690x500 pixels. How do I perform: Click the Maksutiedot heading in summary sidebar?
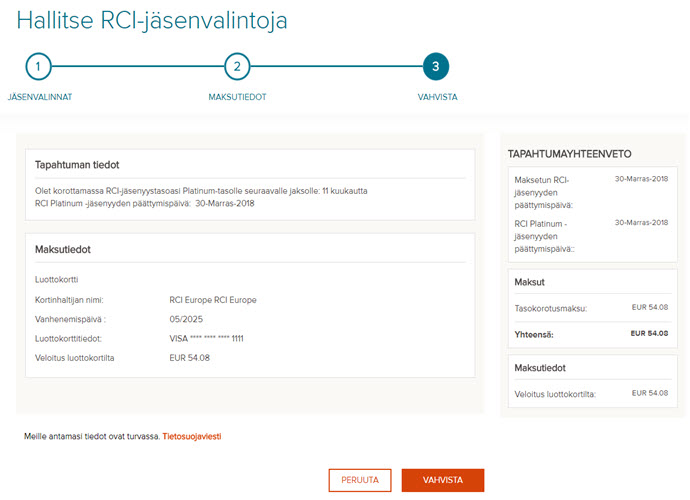(540, 368)
